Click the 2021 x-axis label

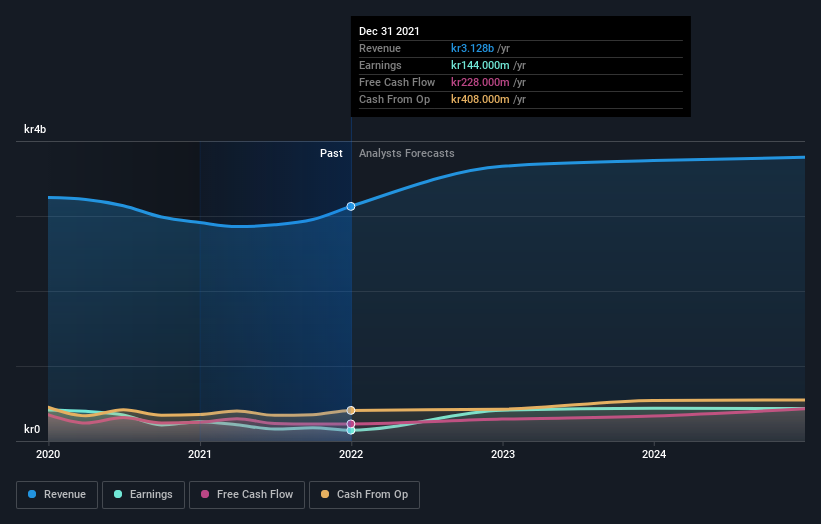[x=199, y=454]
